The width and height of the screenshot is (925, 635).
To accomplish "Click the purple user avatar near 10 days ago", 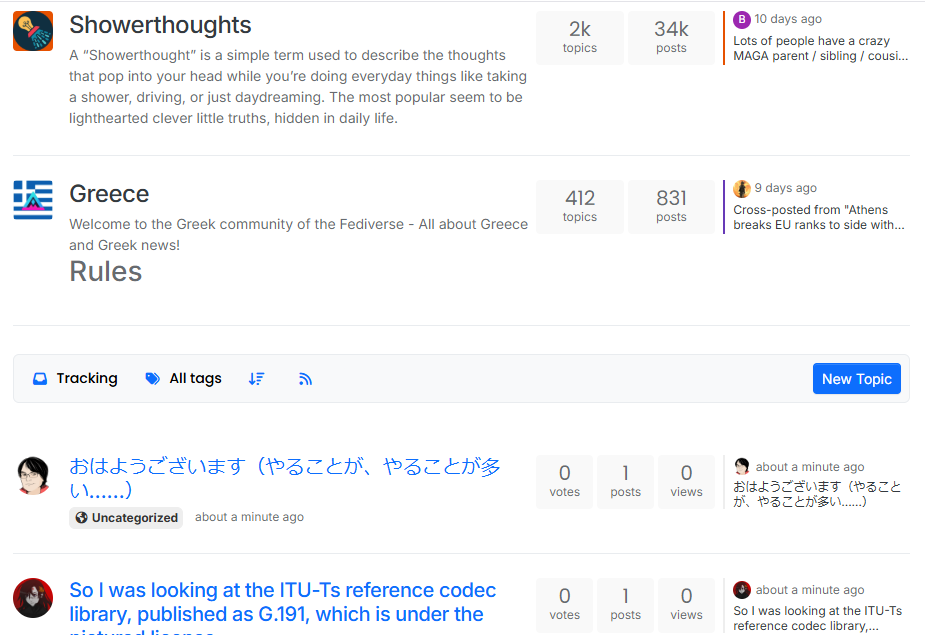I will coord(741,18).
